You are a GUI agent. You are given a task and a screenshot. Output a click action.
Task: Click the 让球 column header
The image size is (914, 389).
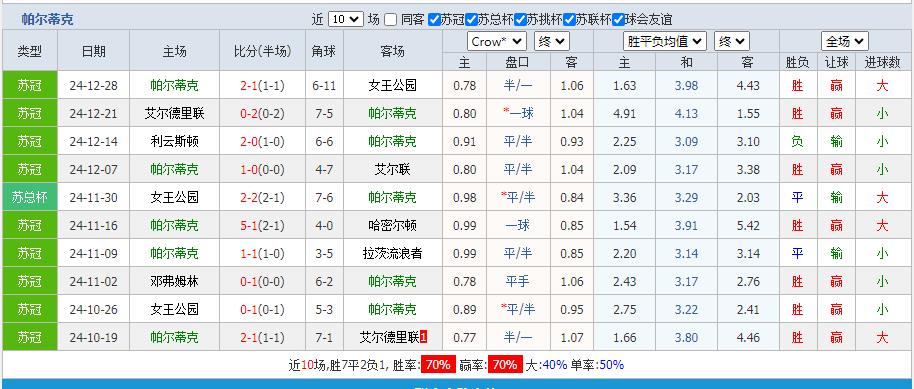tap(836, 62)
